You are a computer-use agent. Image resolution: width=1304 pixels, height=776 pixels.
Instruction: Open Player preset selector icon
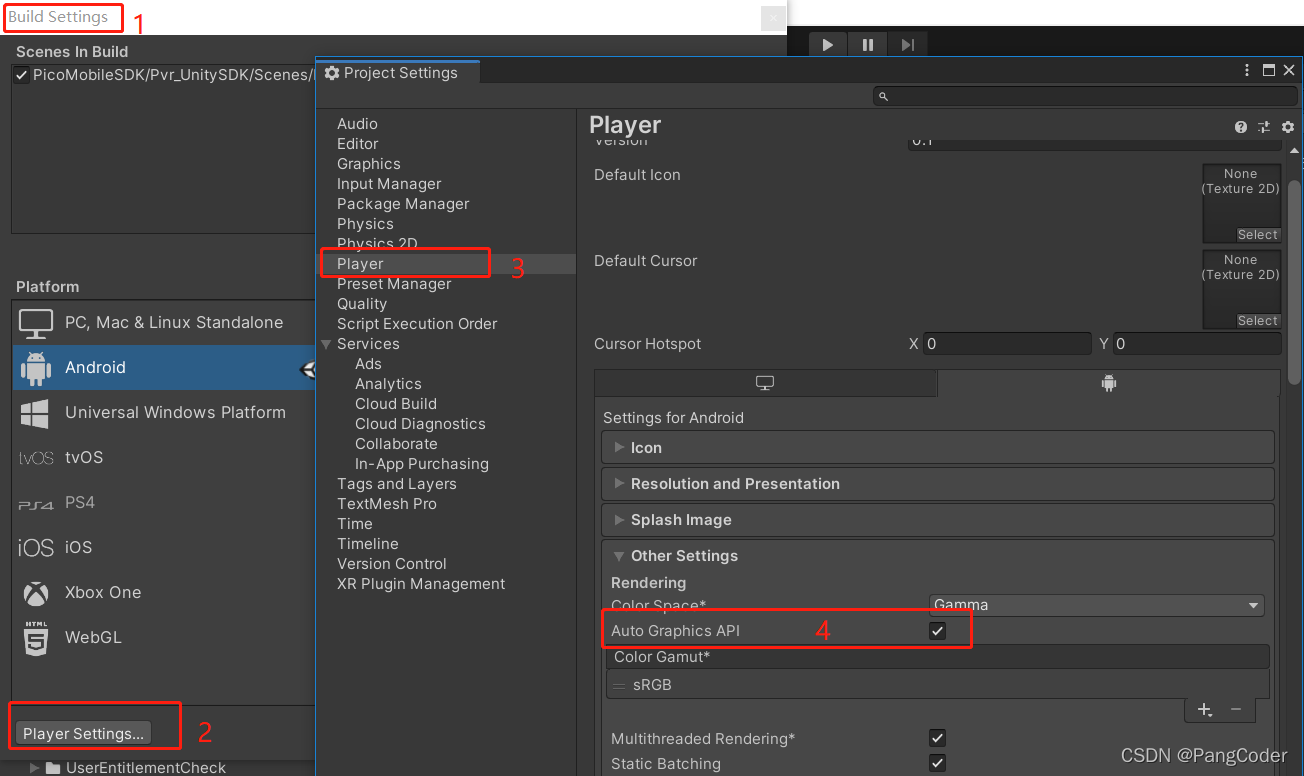(1264, 127)
